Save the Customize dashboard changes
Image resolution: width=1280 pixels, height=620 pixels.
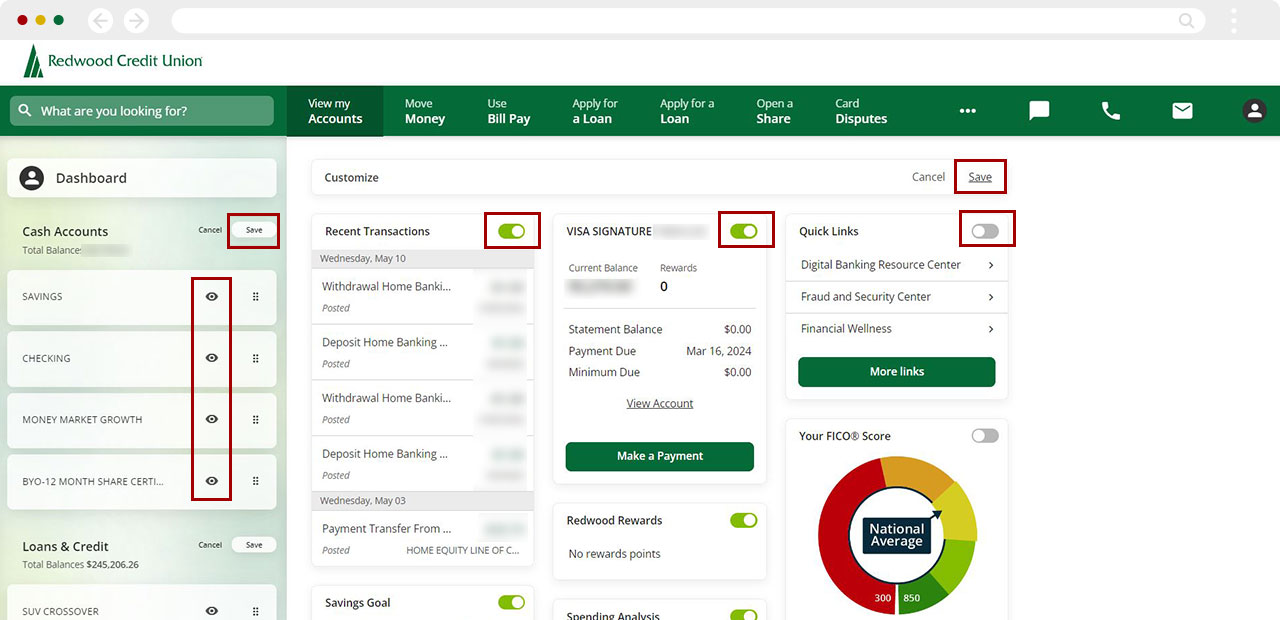pos(980,177)
